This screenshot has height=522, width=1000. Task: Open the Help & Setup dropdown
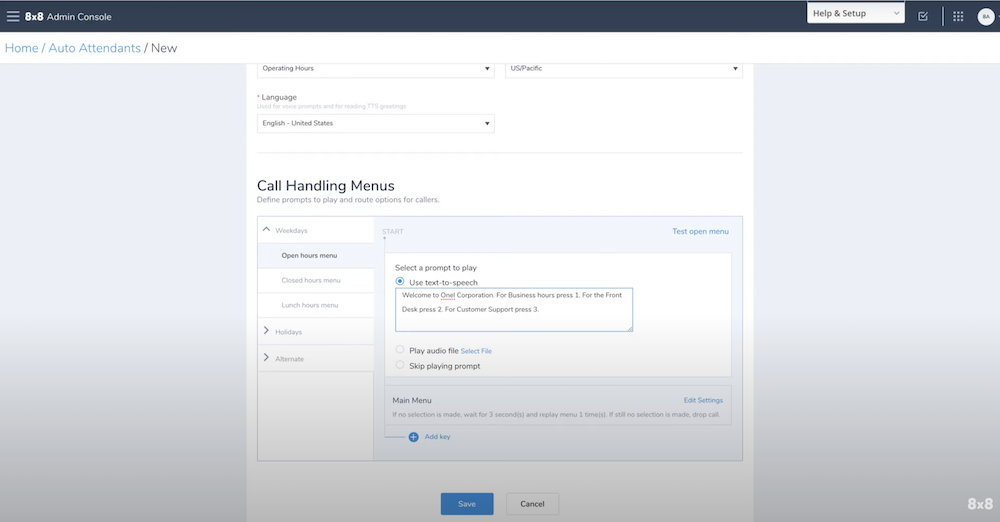click(x=855, y=13)
